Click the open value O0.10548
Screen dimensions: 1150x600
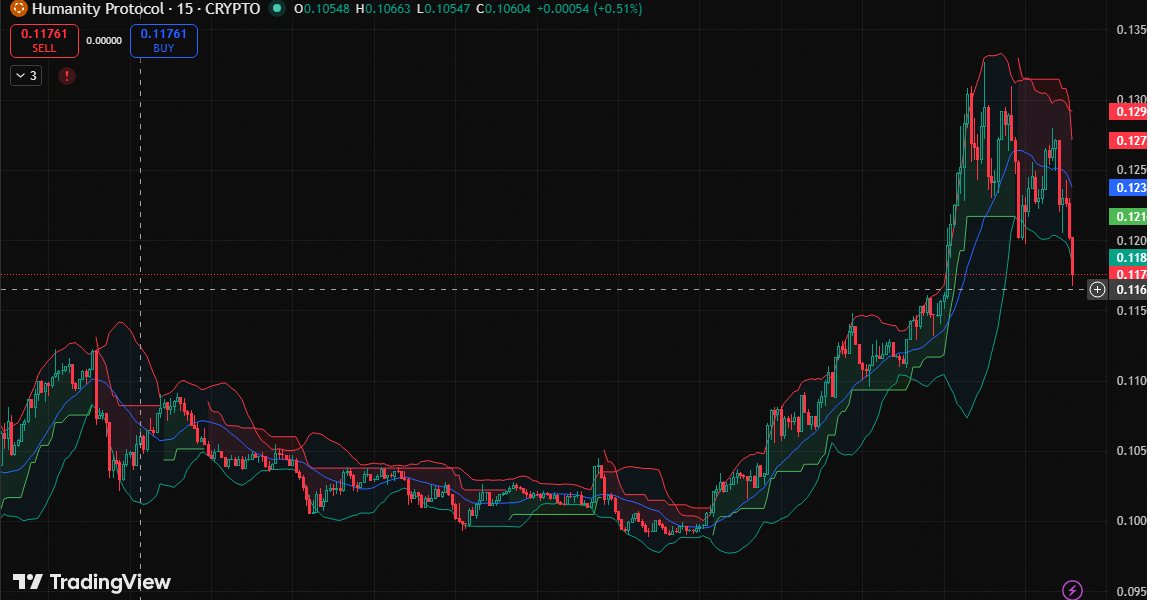click(321, 9)
